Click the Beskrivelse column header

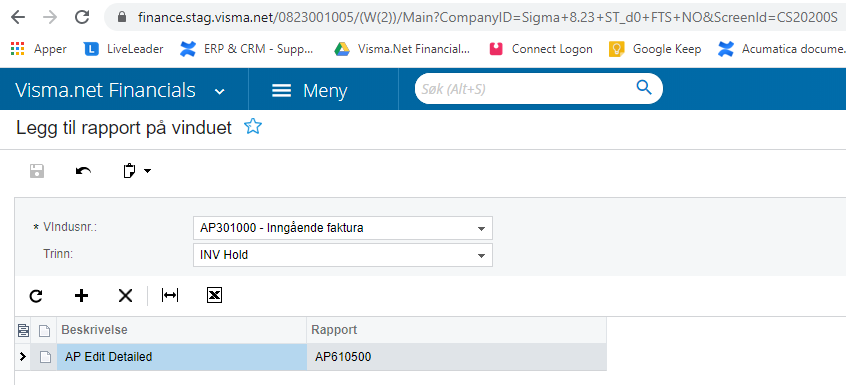click(182, 330)
